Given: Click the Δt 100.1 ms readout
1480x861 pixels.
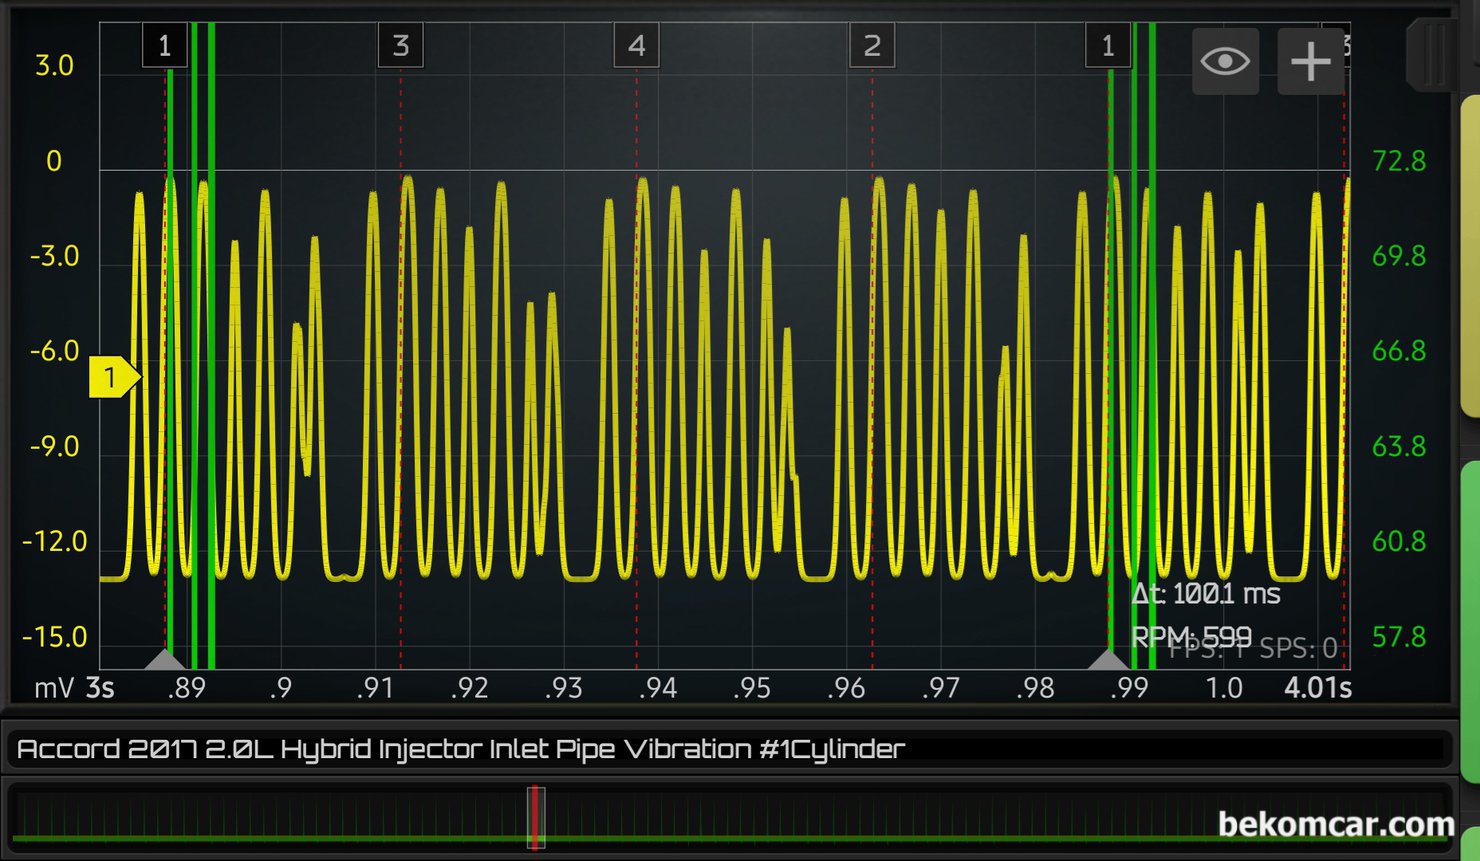Looking at the screenshot, I should (x=1205, y=594).
